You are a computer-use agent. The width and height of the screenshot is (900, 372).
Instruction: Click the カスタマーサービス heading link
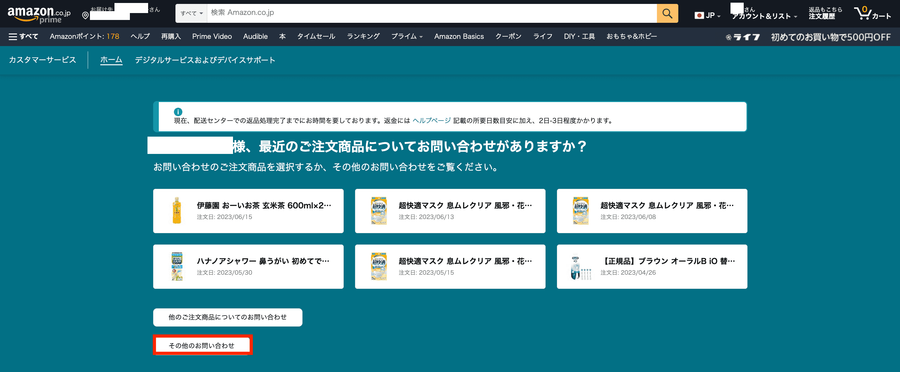tap(42, 60)
